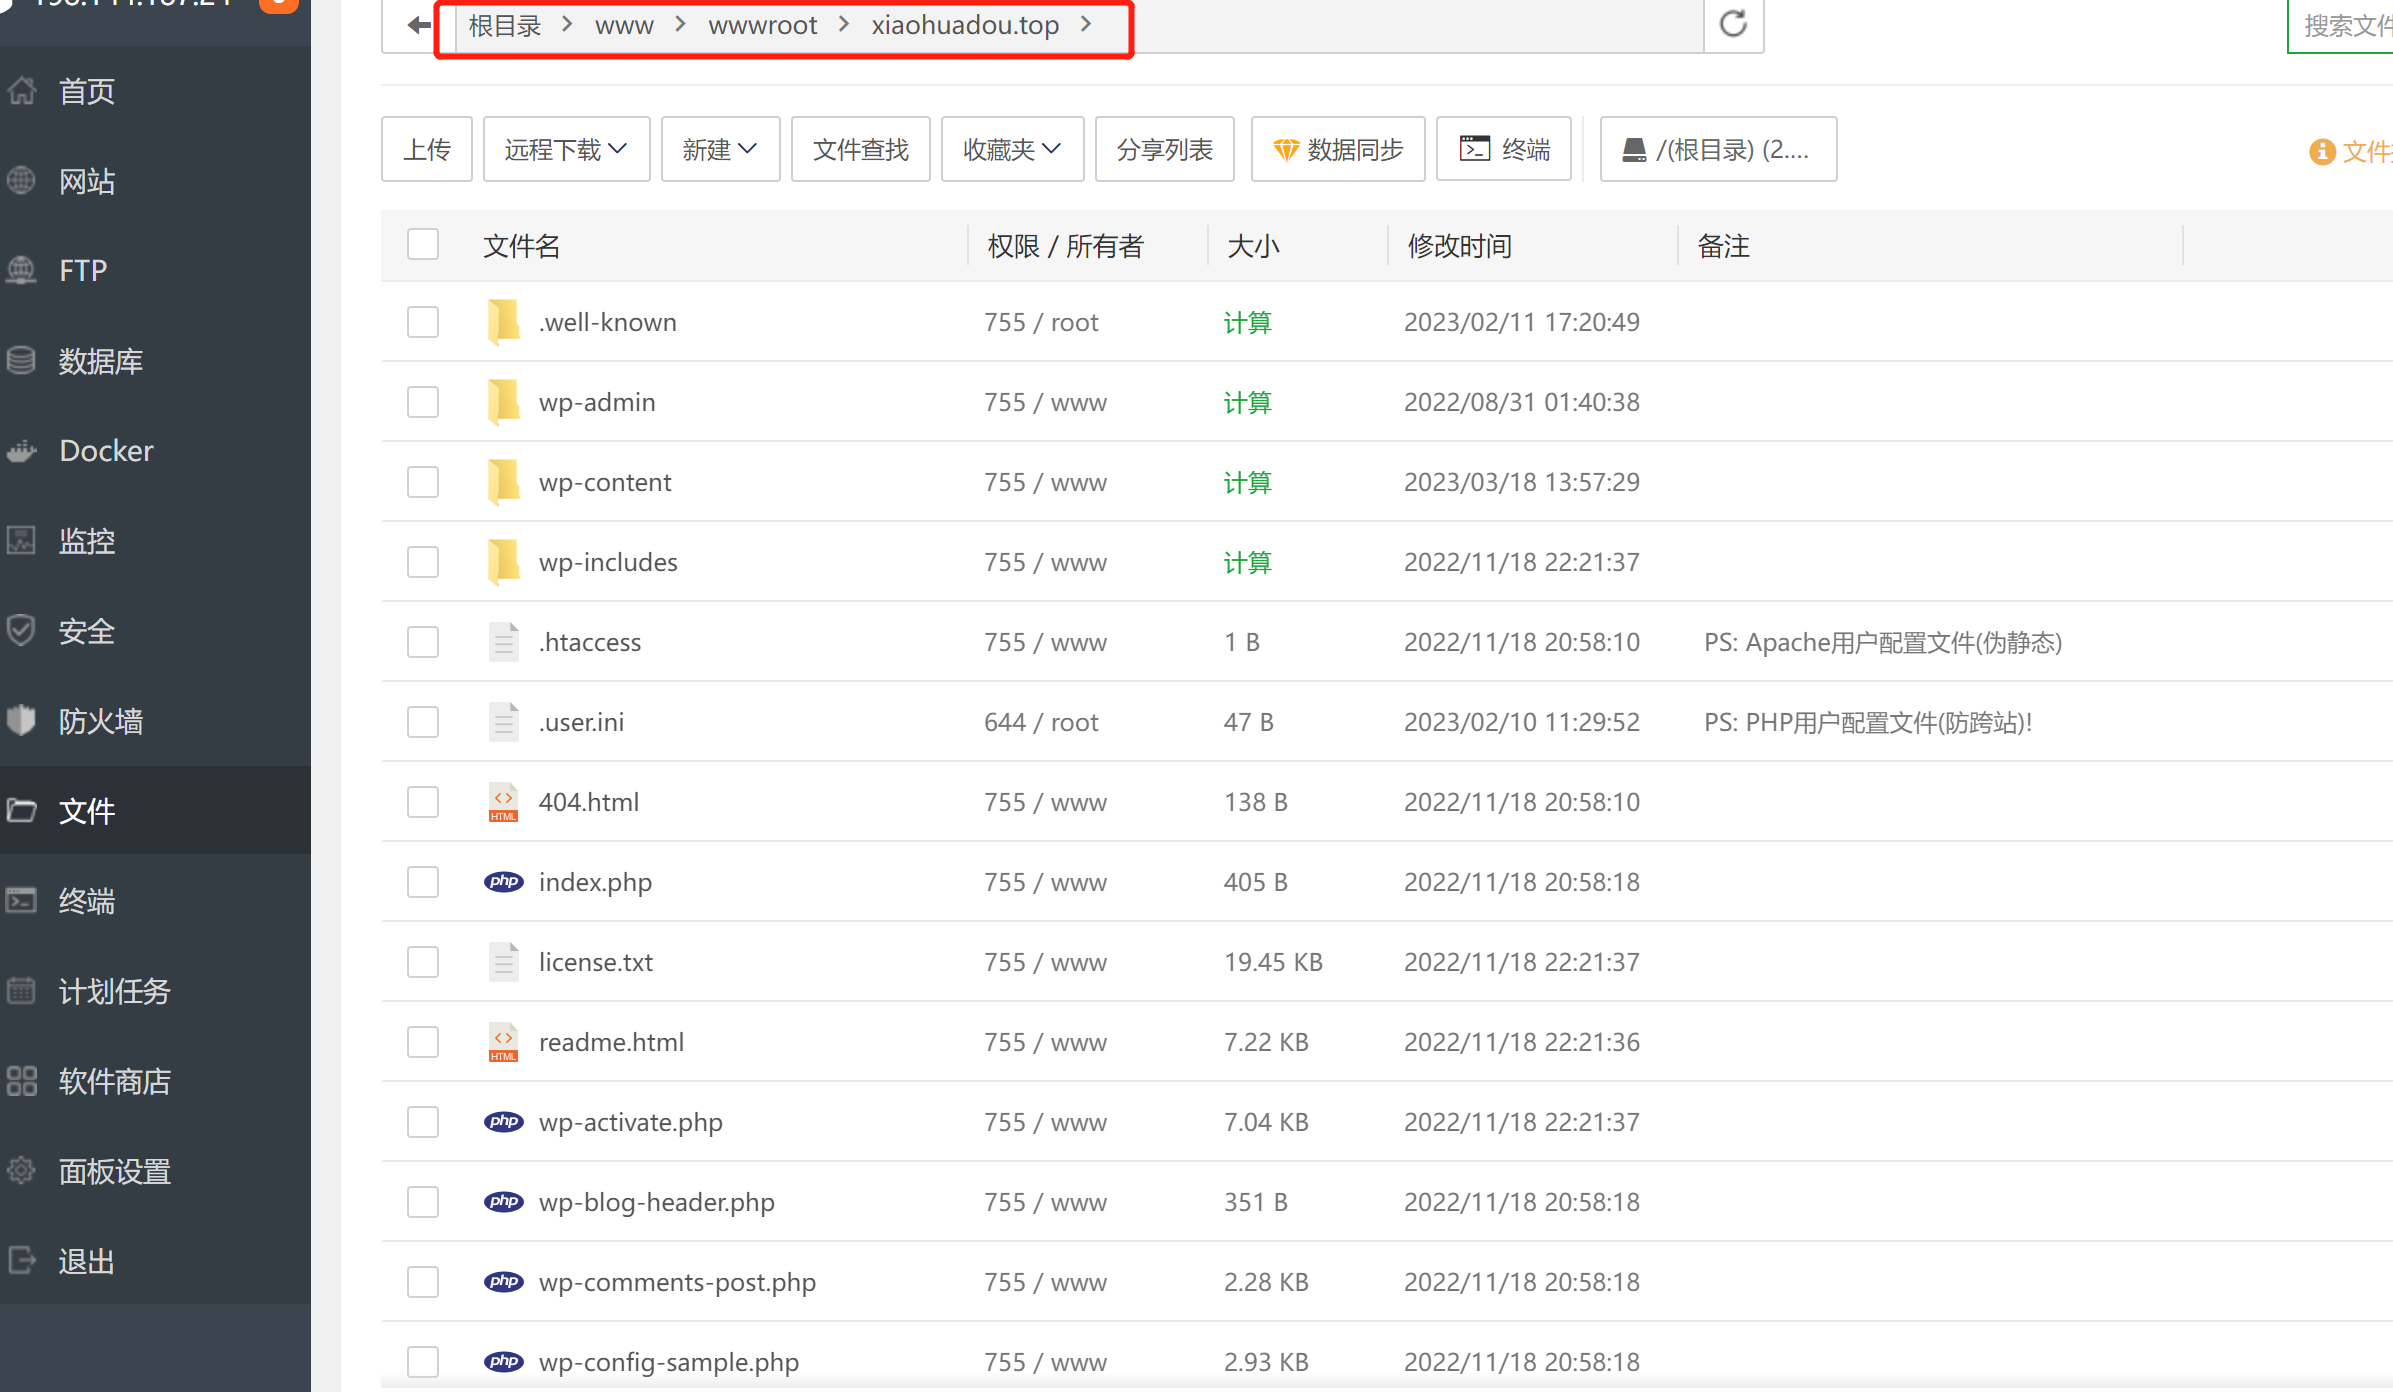
Task: Open the 数据同步 button
Action: click(x=1337, y=149)
